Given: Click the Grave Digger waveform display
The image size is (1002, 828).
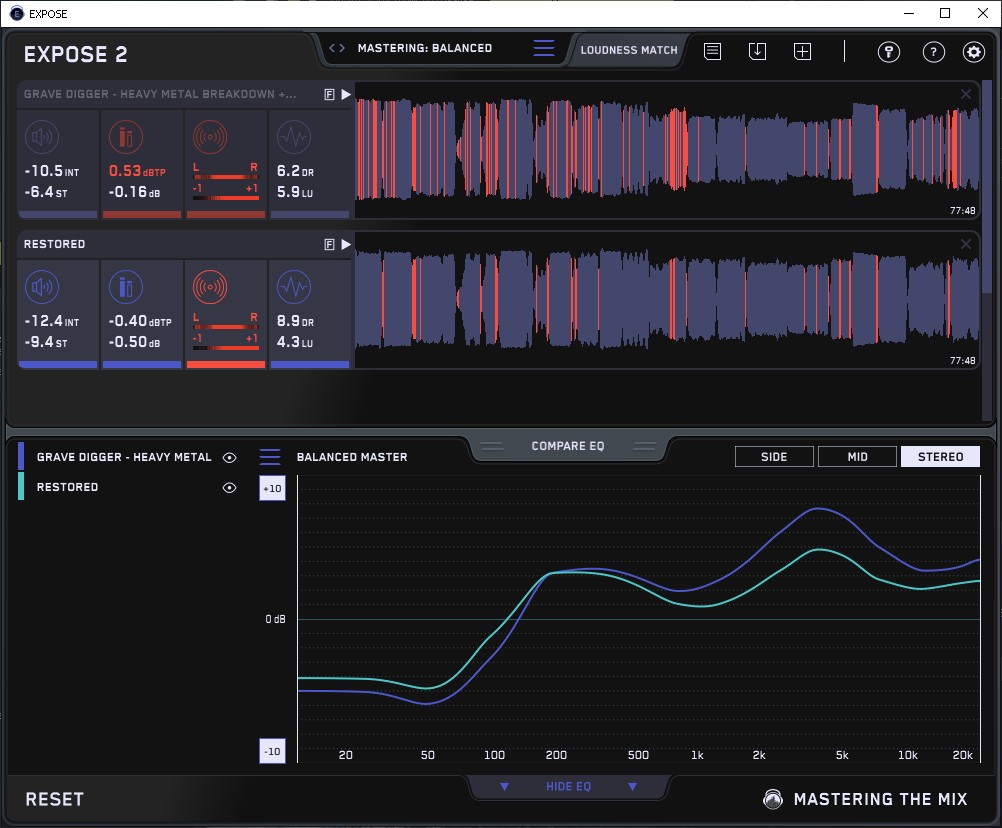Looking at the screenshot, I should 667,150.
